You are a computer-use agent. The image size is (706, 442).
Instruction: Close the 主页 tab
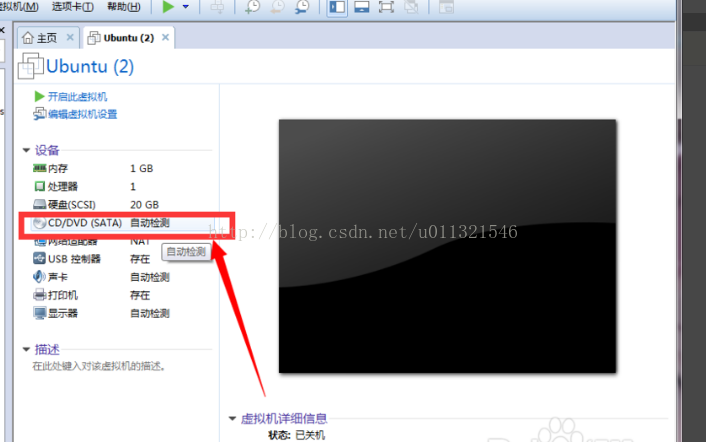70,37
